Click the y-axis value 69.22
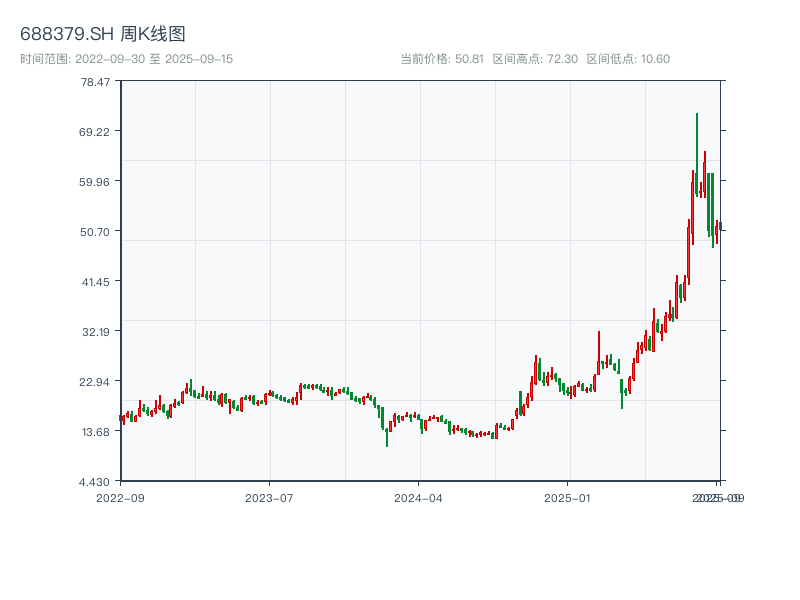This screenshot has height=600, width=800. 94,132
